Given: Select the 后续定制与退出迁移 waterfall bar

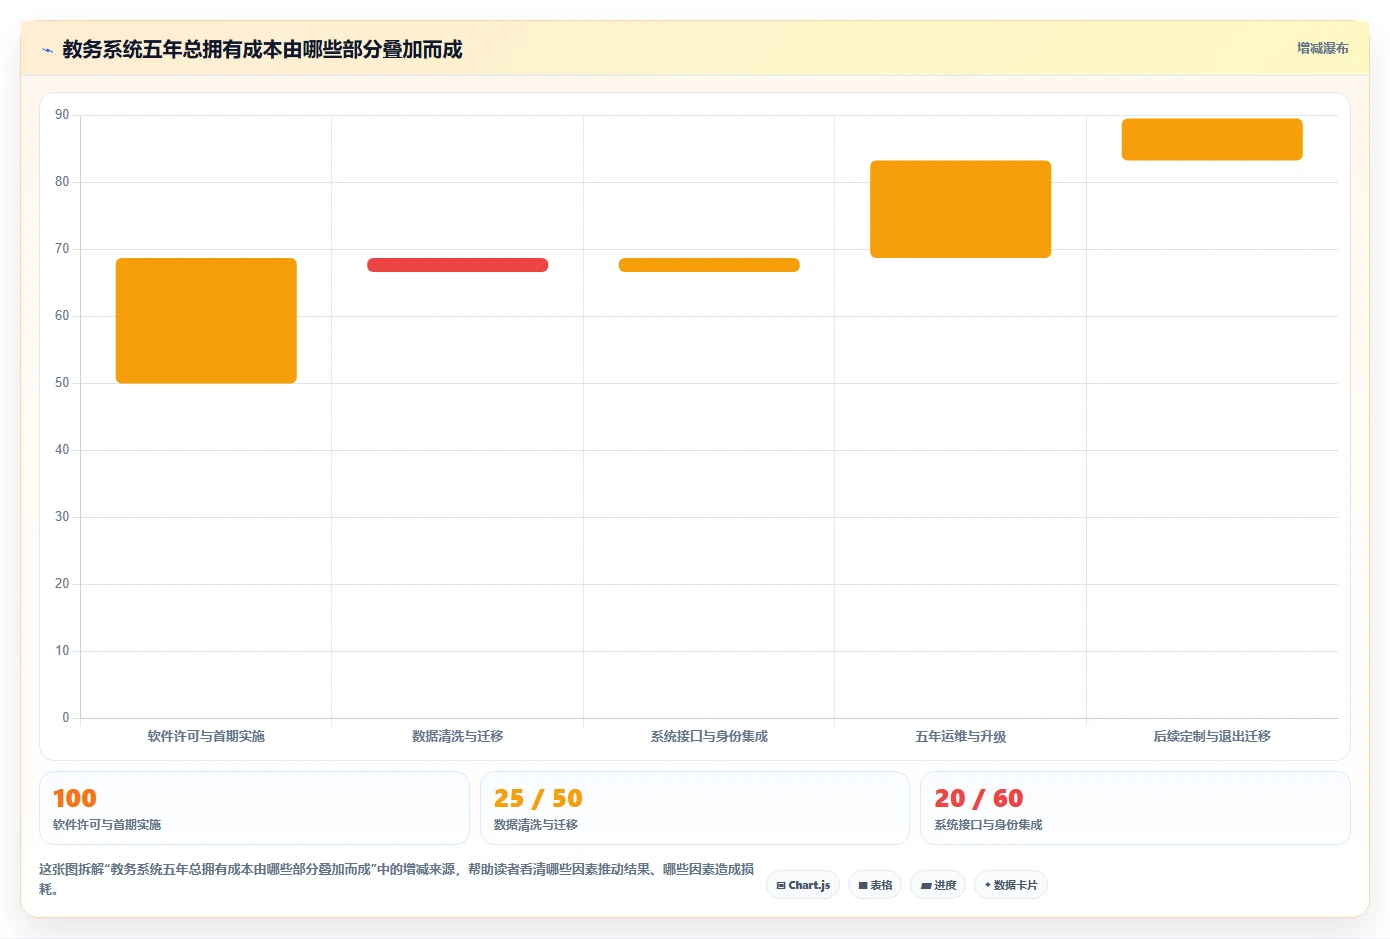Looking at the screenshot, I should point(1212,139).
